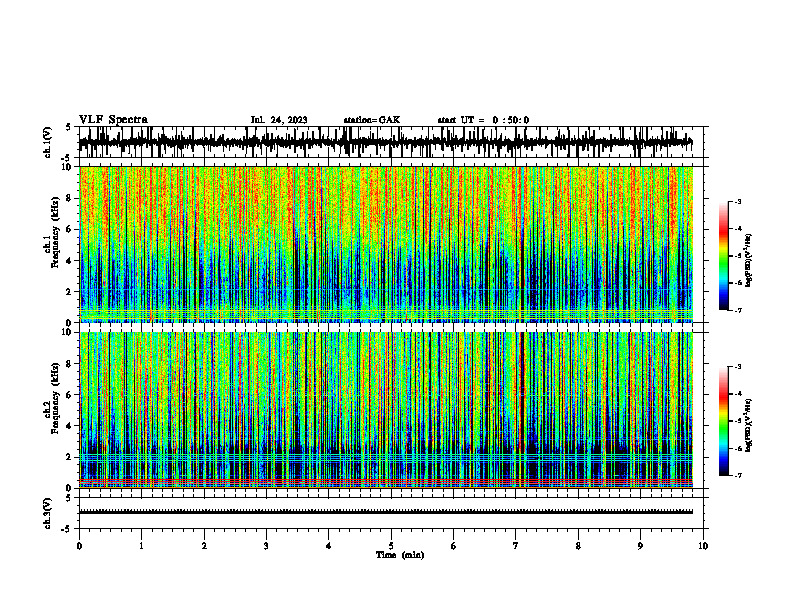Click the start UT time label
792x612 pixels.
point(483,120)
